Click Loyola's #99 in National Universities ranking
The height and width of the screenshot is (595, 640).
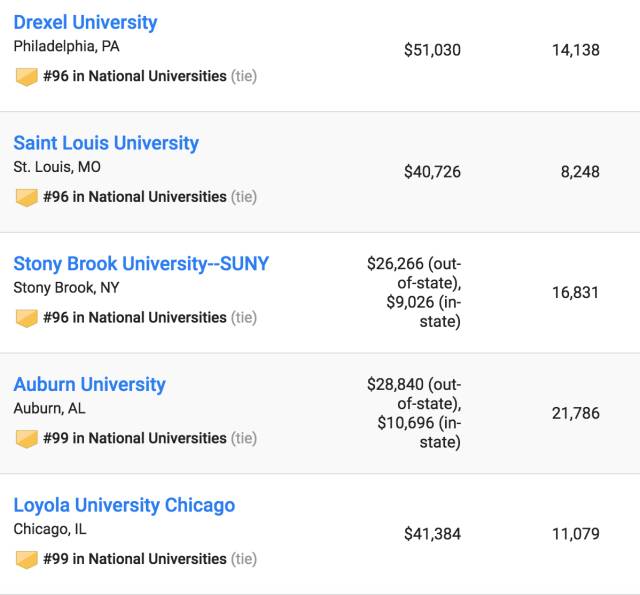(134, 559)
